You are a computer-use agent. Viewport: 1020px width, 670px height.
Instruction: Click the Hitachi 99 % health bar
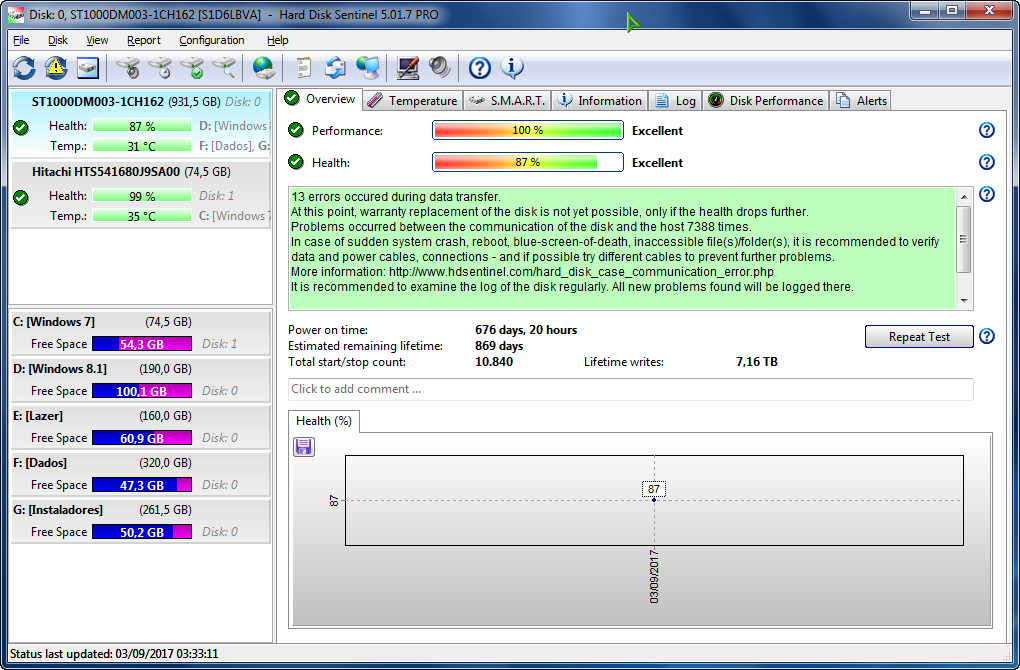(142, 196)
